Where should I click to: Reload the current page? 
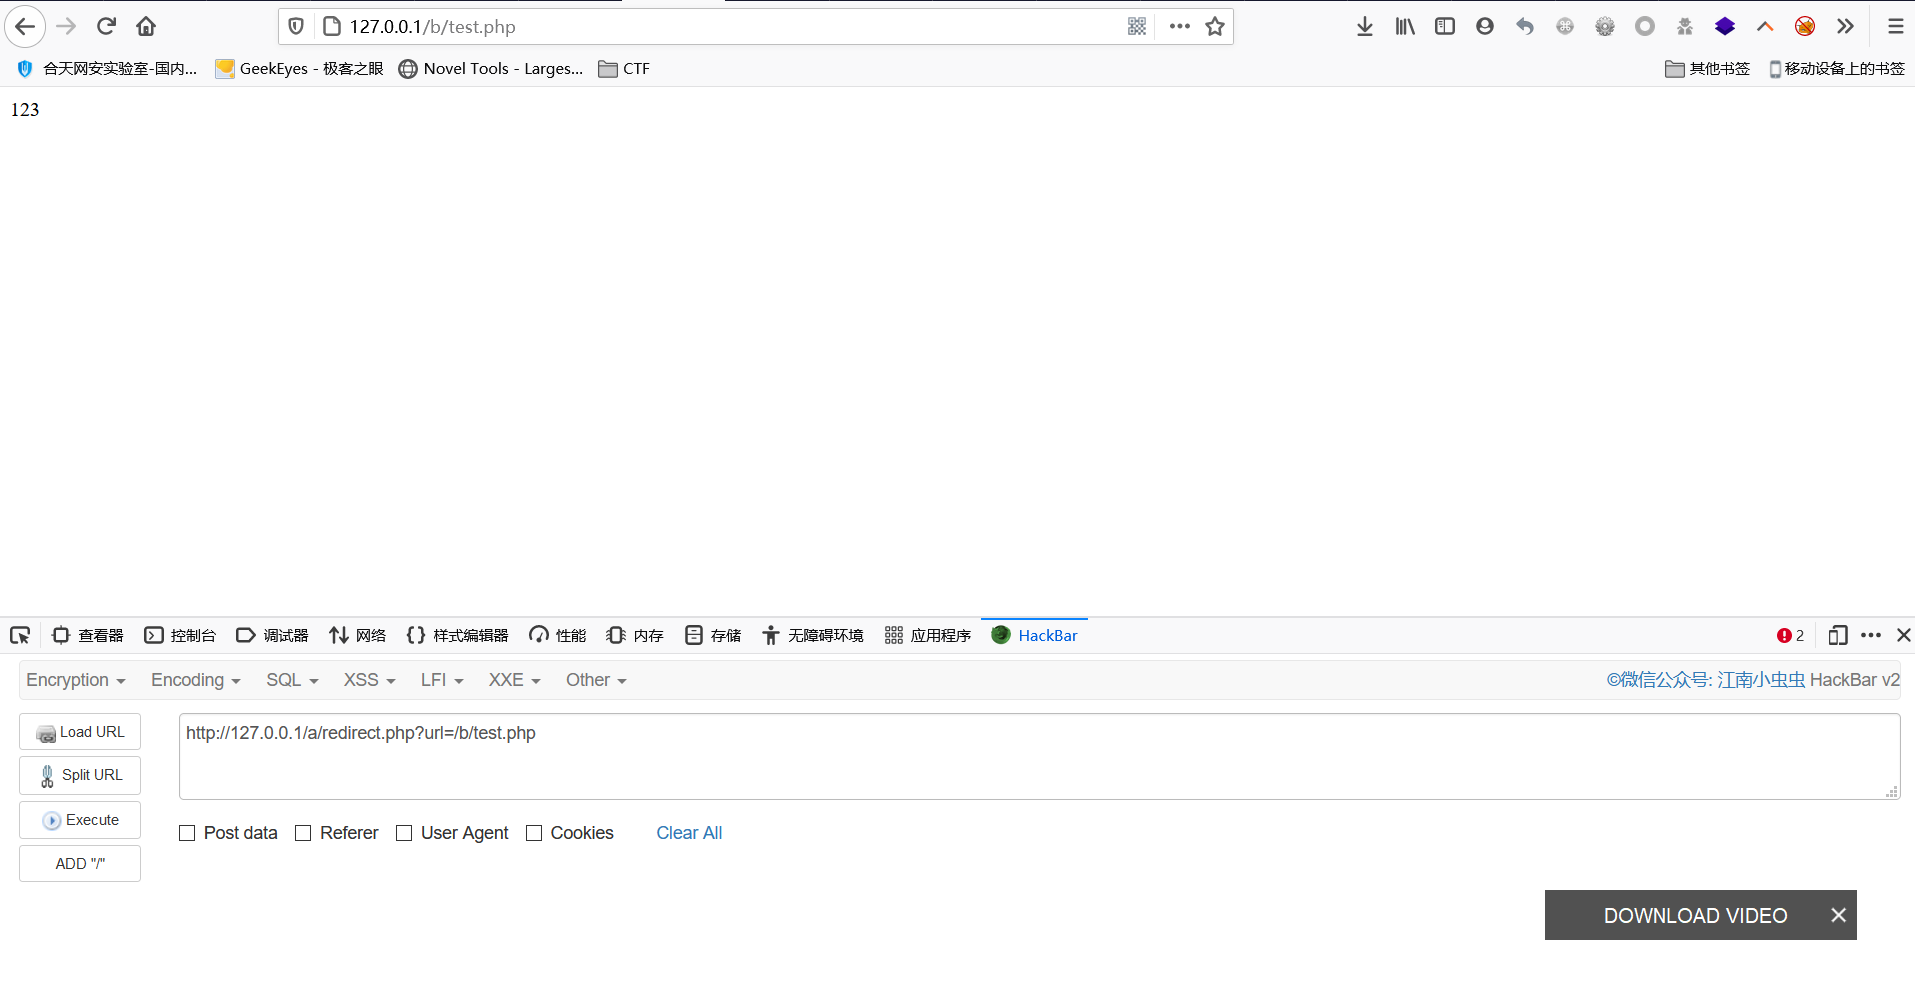click(x=106, y=26)
